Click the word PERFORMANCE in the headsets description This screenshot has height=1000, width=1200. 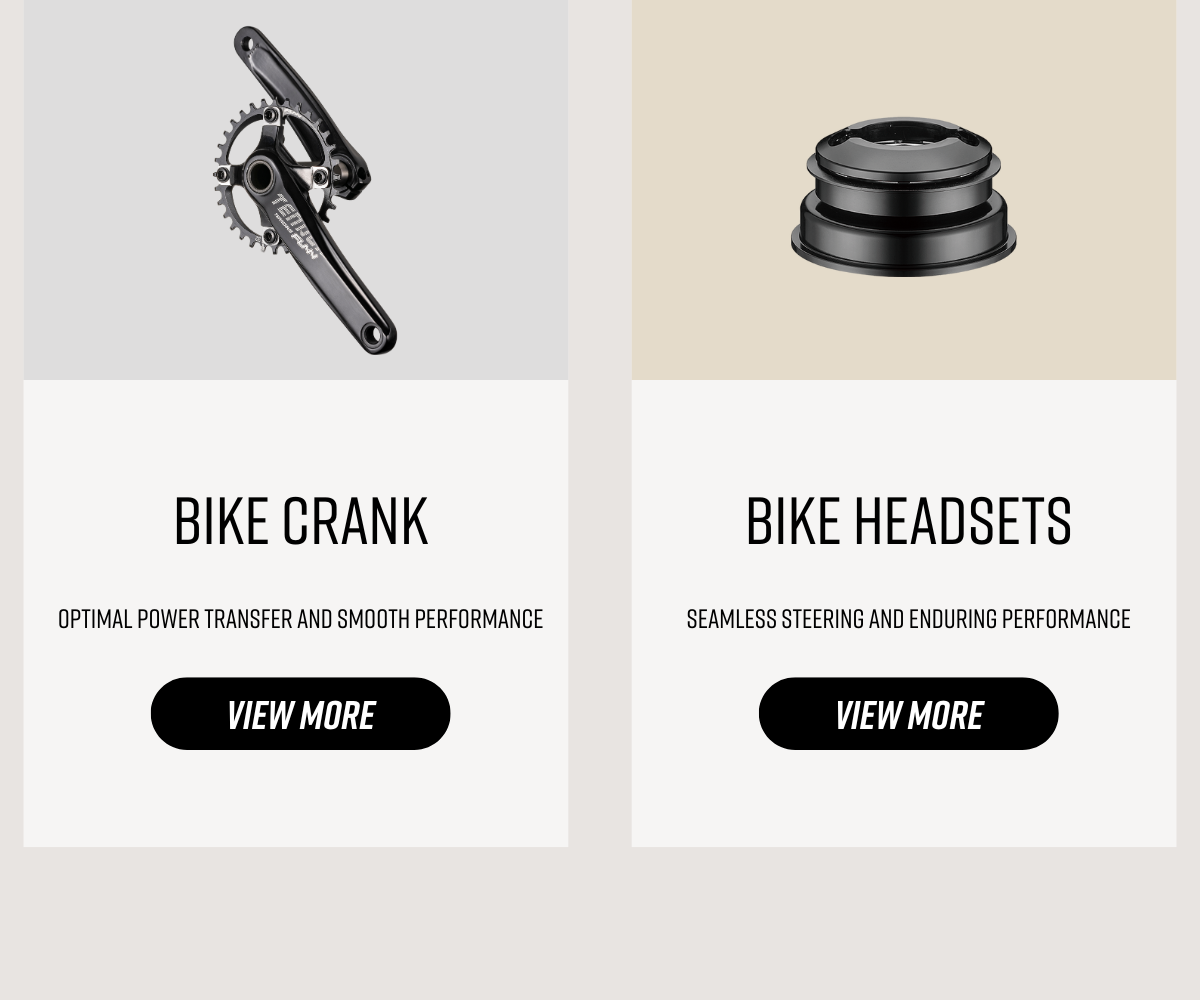[1066, 619]
